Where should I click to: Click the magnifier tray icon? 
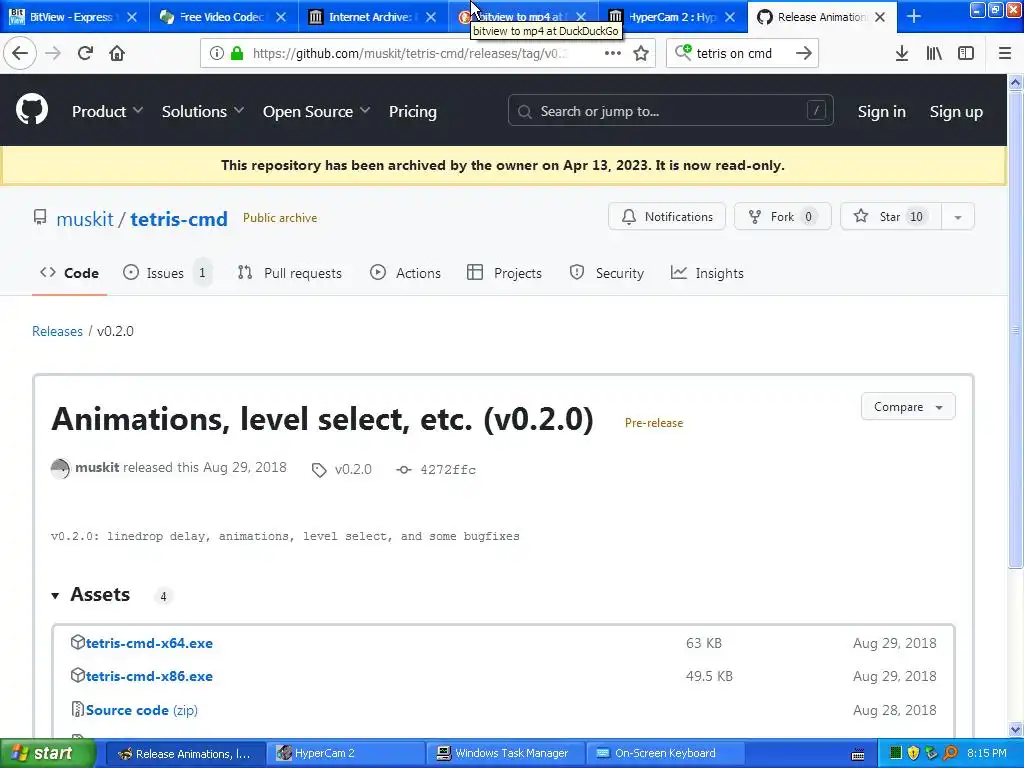[950, 754]
